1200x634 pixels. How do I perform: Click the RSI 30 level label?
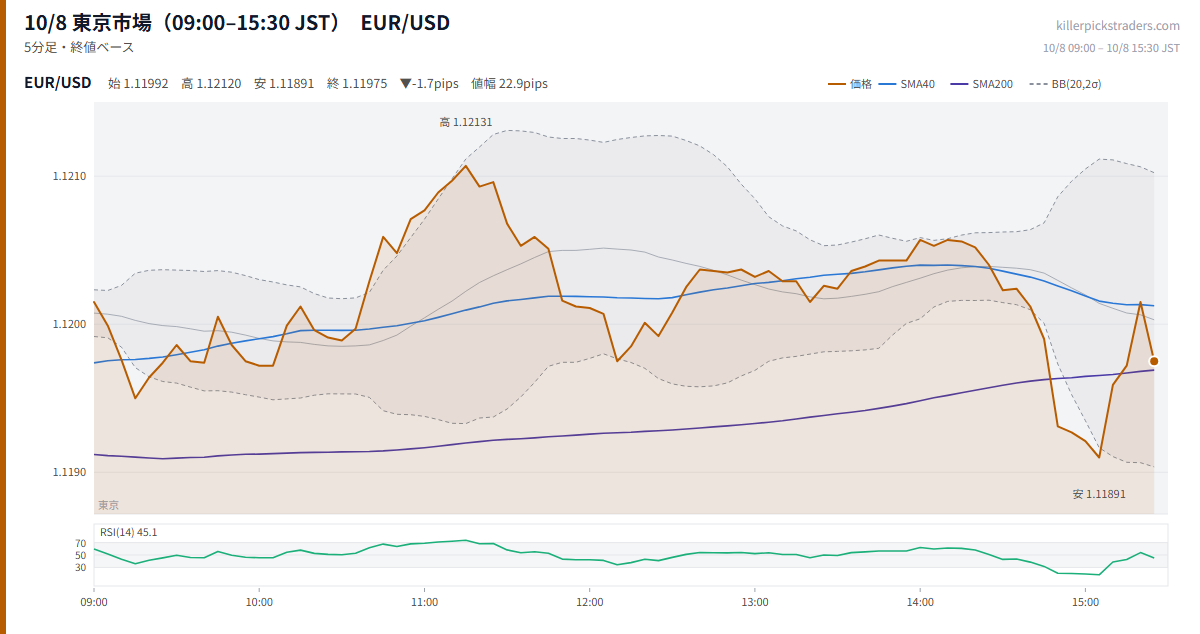coord(80,567)
